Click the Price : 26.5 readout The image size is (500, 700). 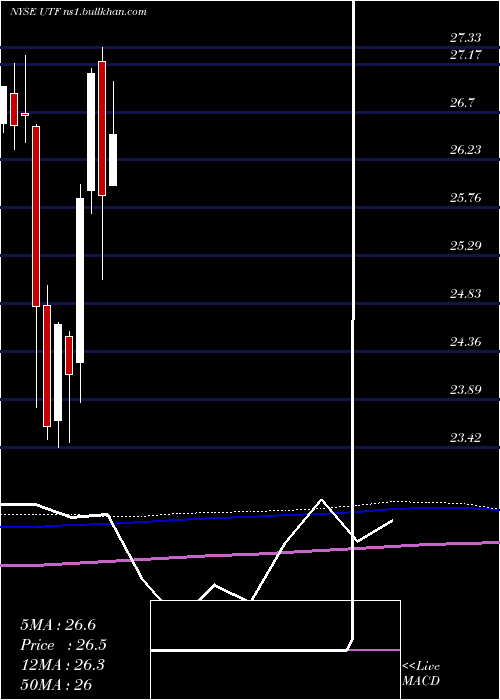pyautogui.click(x=63, y=645)
